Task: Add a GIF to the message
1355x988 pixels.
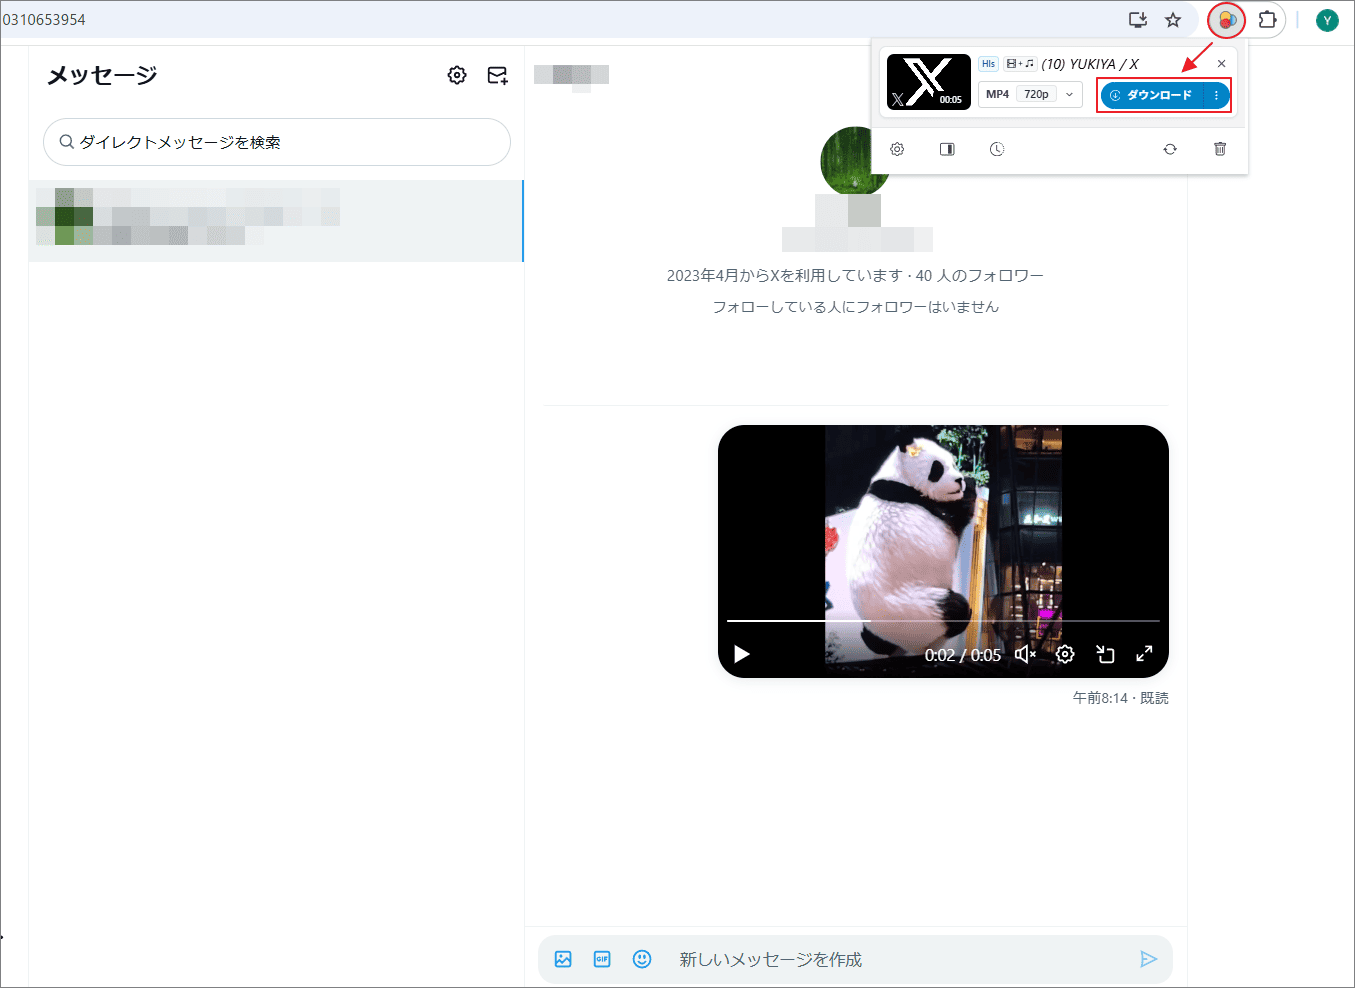Action: coord(602,959)
